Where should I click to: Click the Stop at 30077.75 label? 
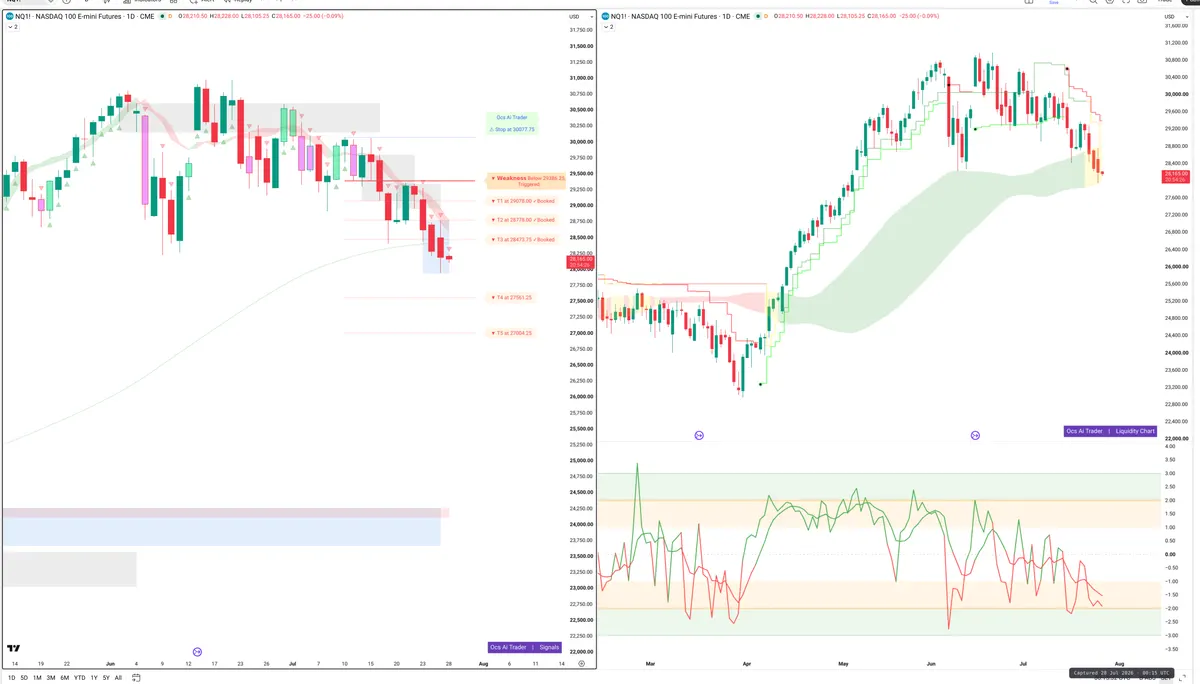[x=512, y=129]
